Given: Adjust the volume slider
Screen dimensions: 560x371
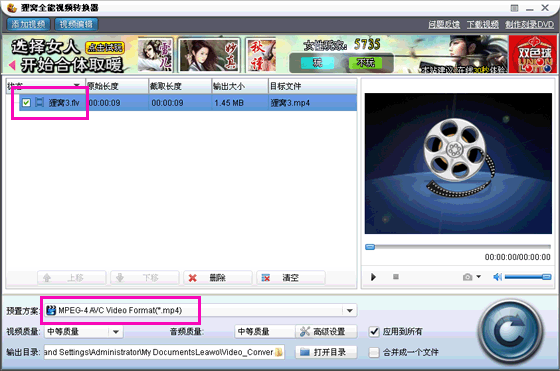Looking at the screenshot, I should coord(528,277).
